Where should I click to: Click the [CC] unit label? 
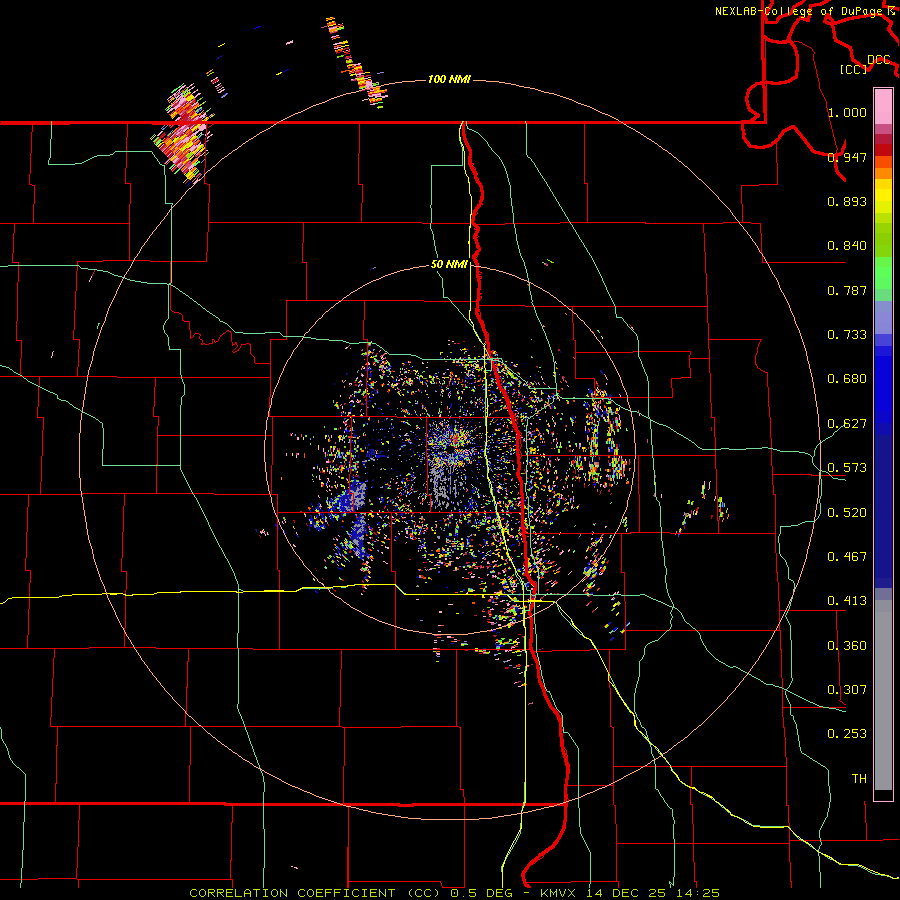pos(854,69)
